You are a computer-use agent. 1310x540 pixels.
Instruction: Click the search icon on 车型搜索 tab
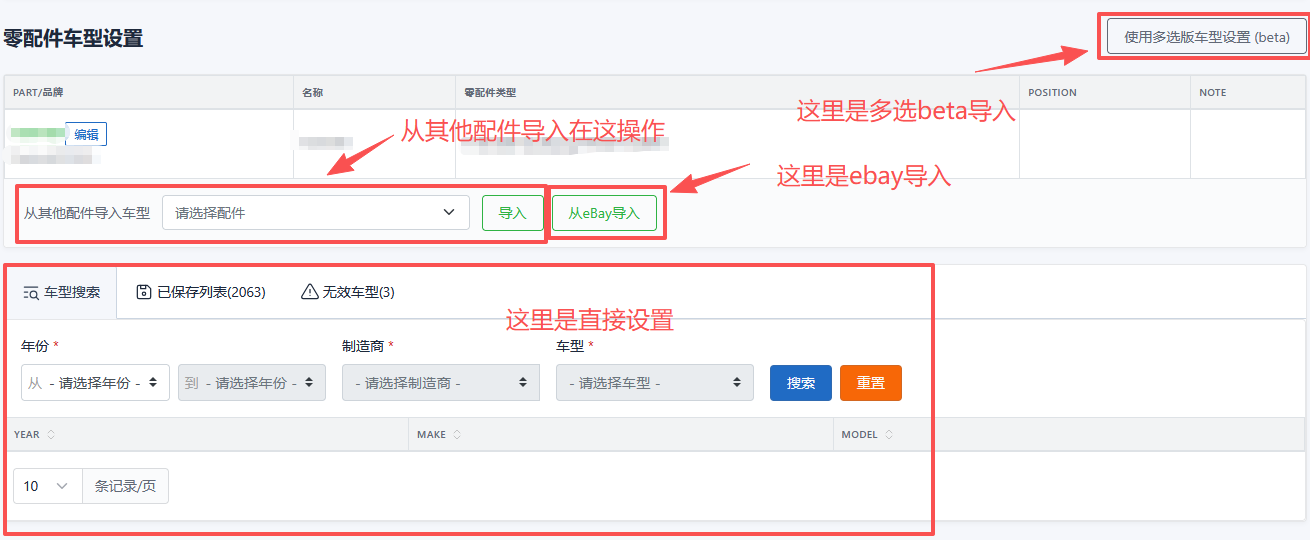coord(30,293)
